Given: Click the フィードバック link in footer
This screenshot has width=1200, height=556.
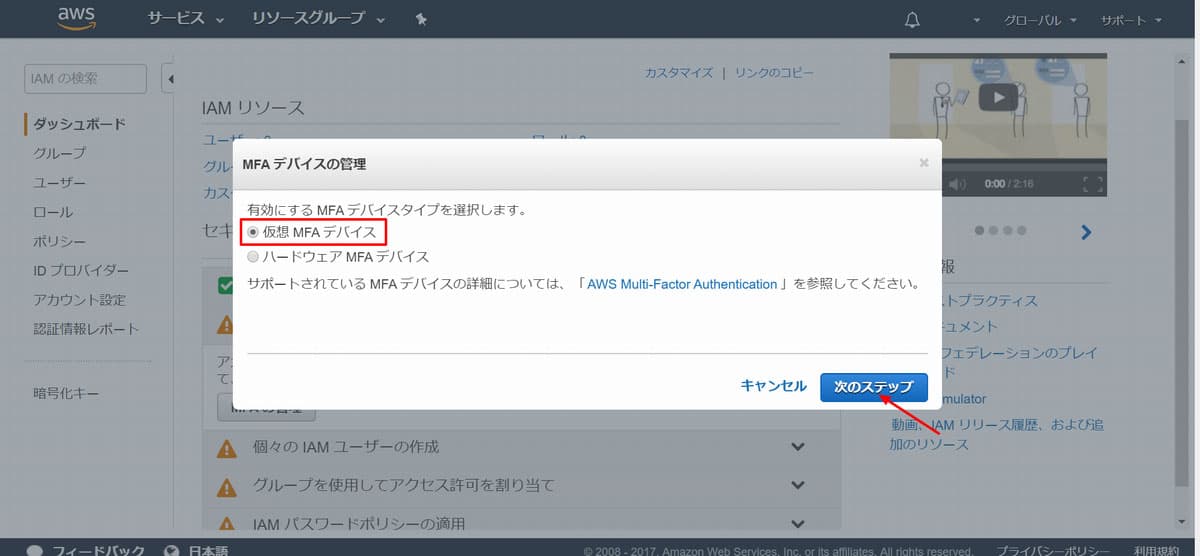Looking at the screenshot, I should (98, 551).
